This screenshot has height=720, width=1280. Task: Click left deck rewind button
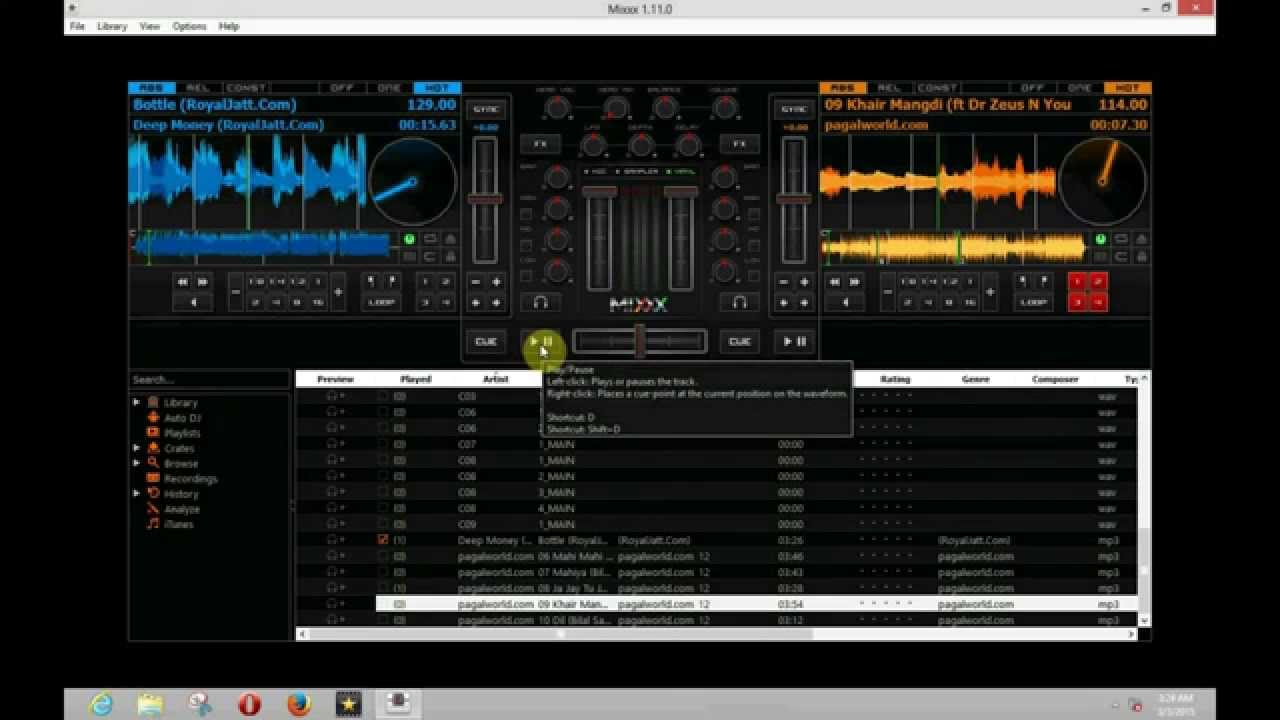pyautogui.click(x=183, y=282)
